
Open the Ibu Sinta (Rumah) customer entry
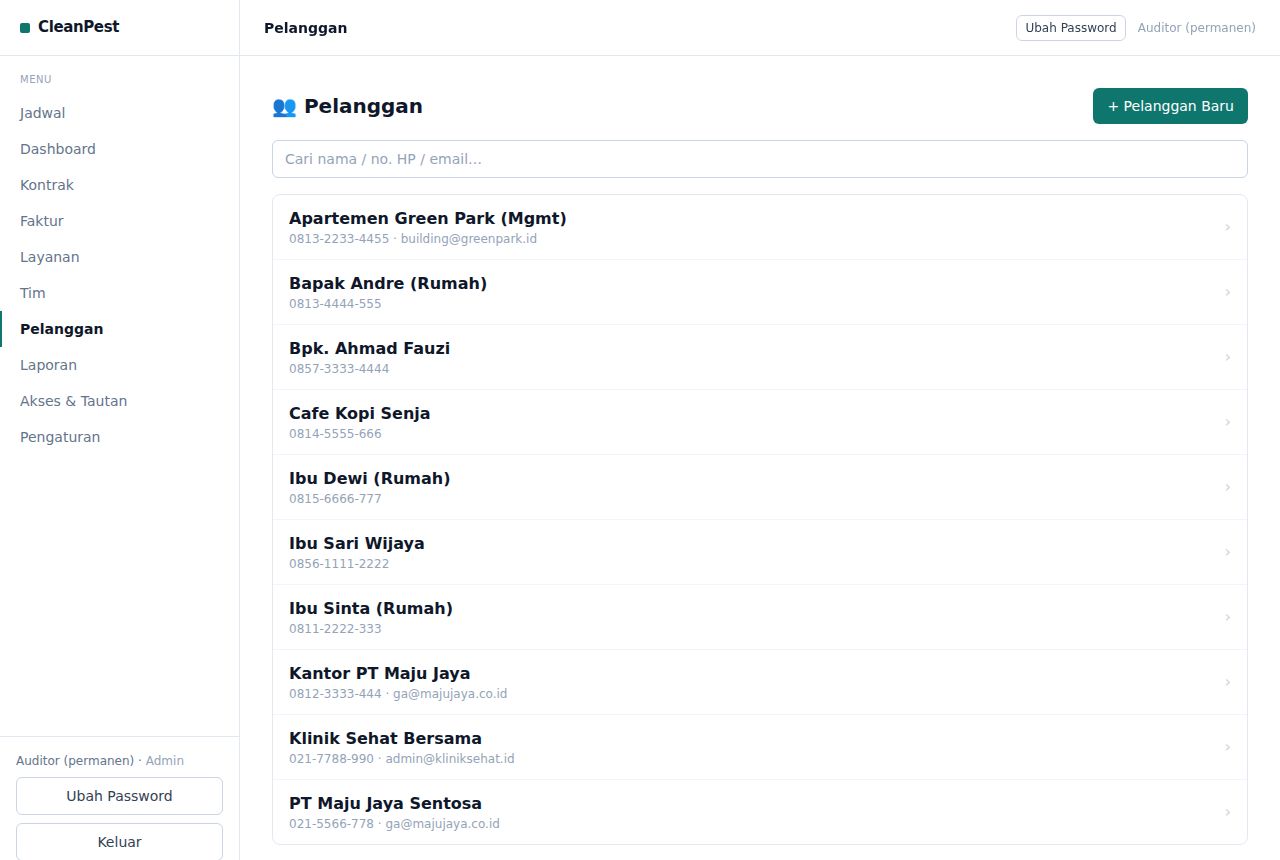tap(760, 617)
